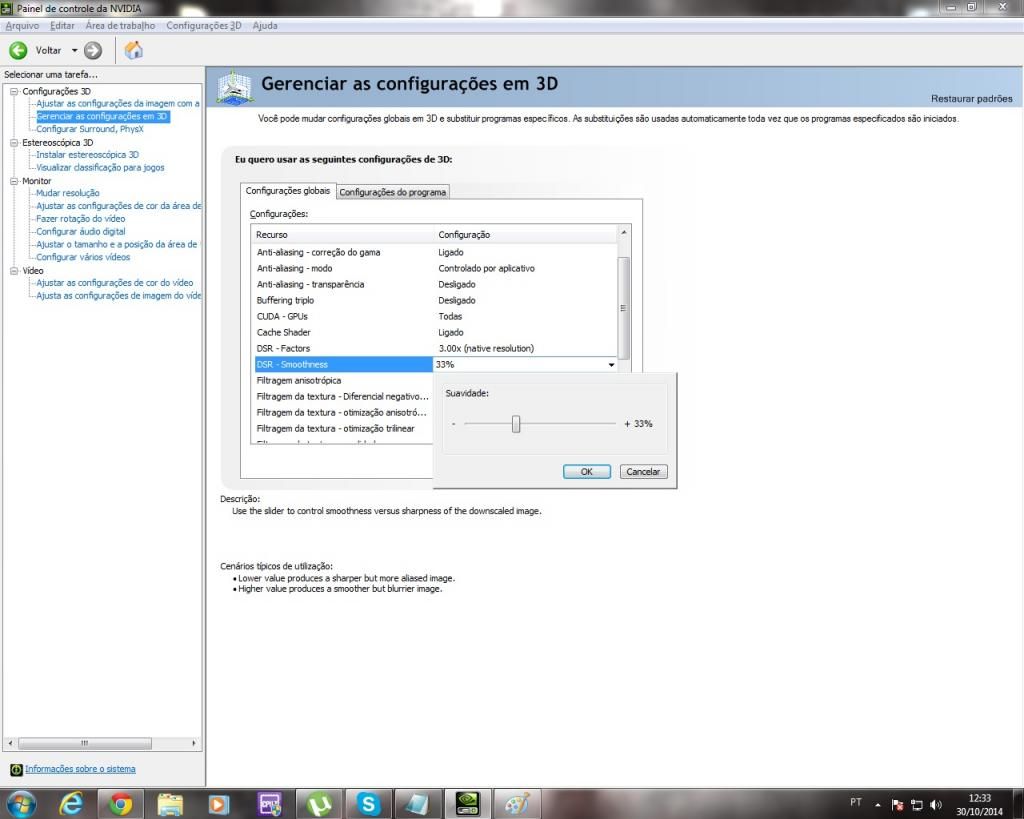Click Cancelar in the Suavidade popup
This screenshot has width=1024, height=819.
tap(643, 472)
